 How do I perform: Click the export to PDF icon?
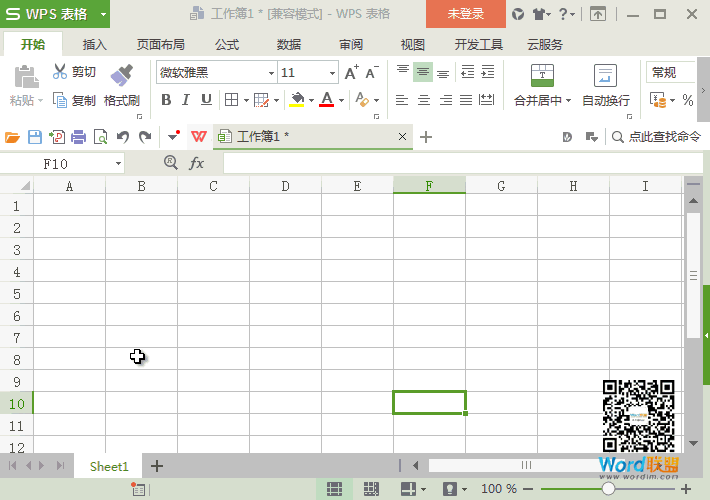pos(57,137)
